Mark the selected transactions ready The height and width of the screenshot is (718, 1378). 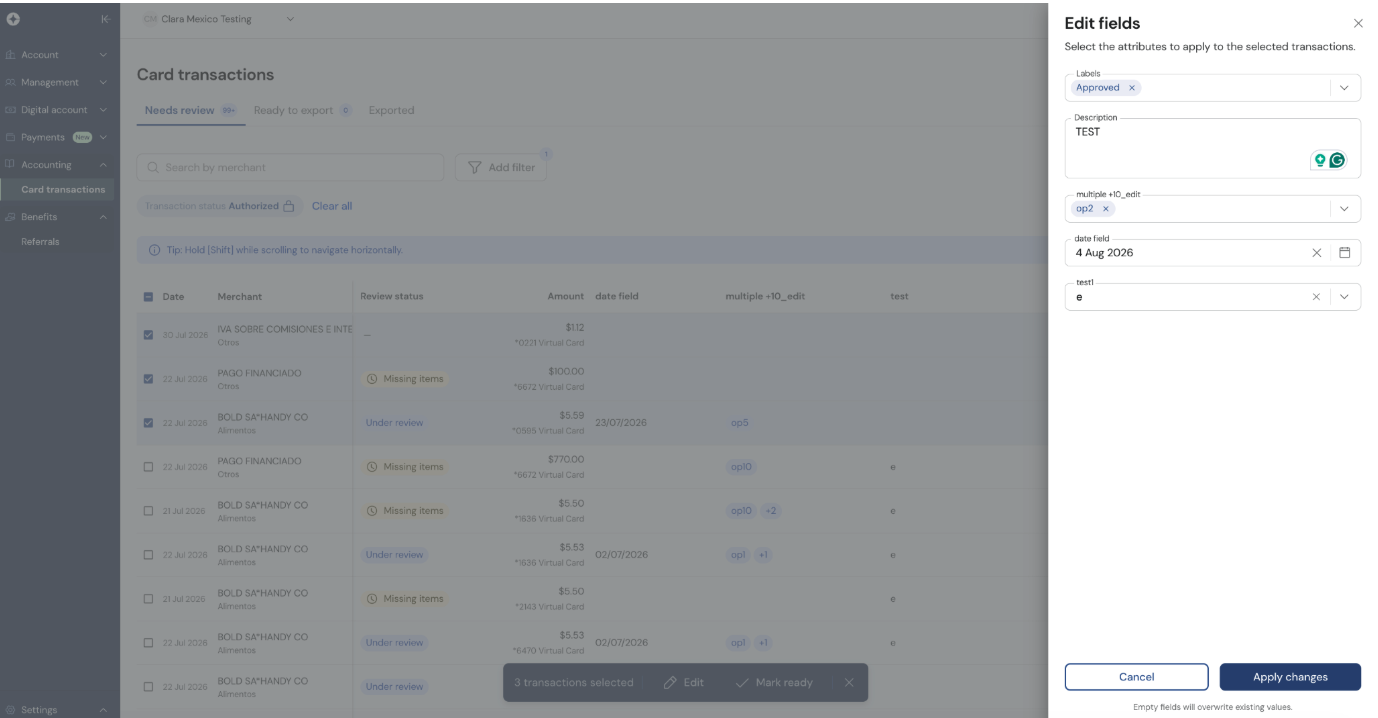pyautogui.click(x=774, y=683)
